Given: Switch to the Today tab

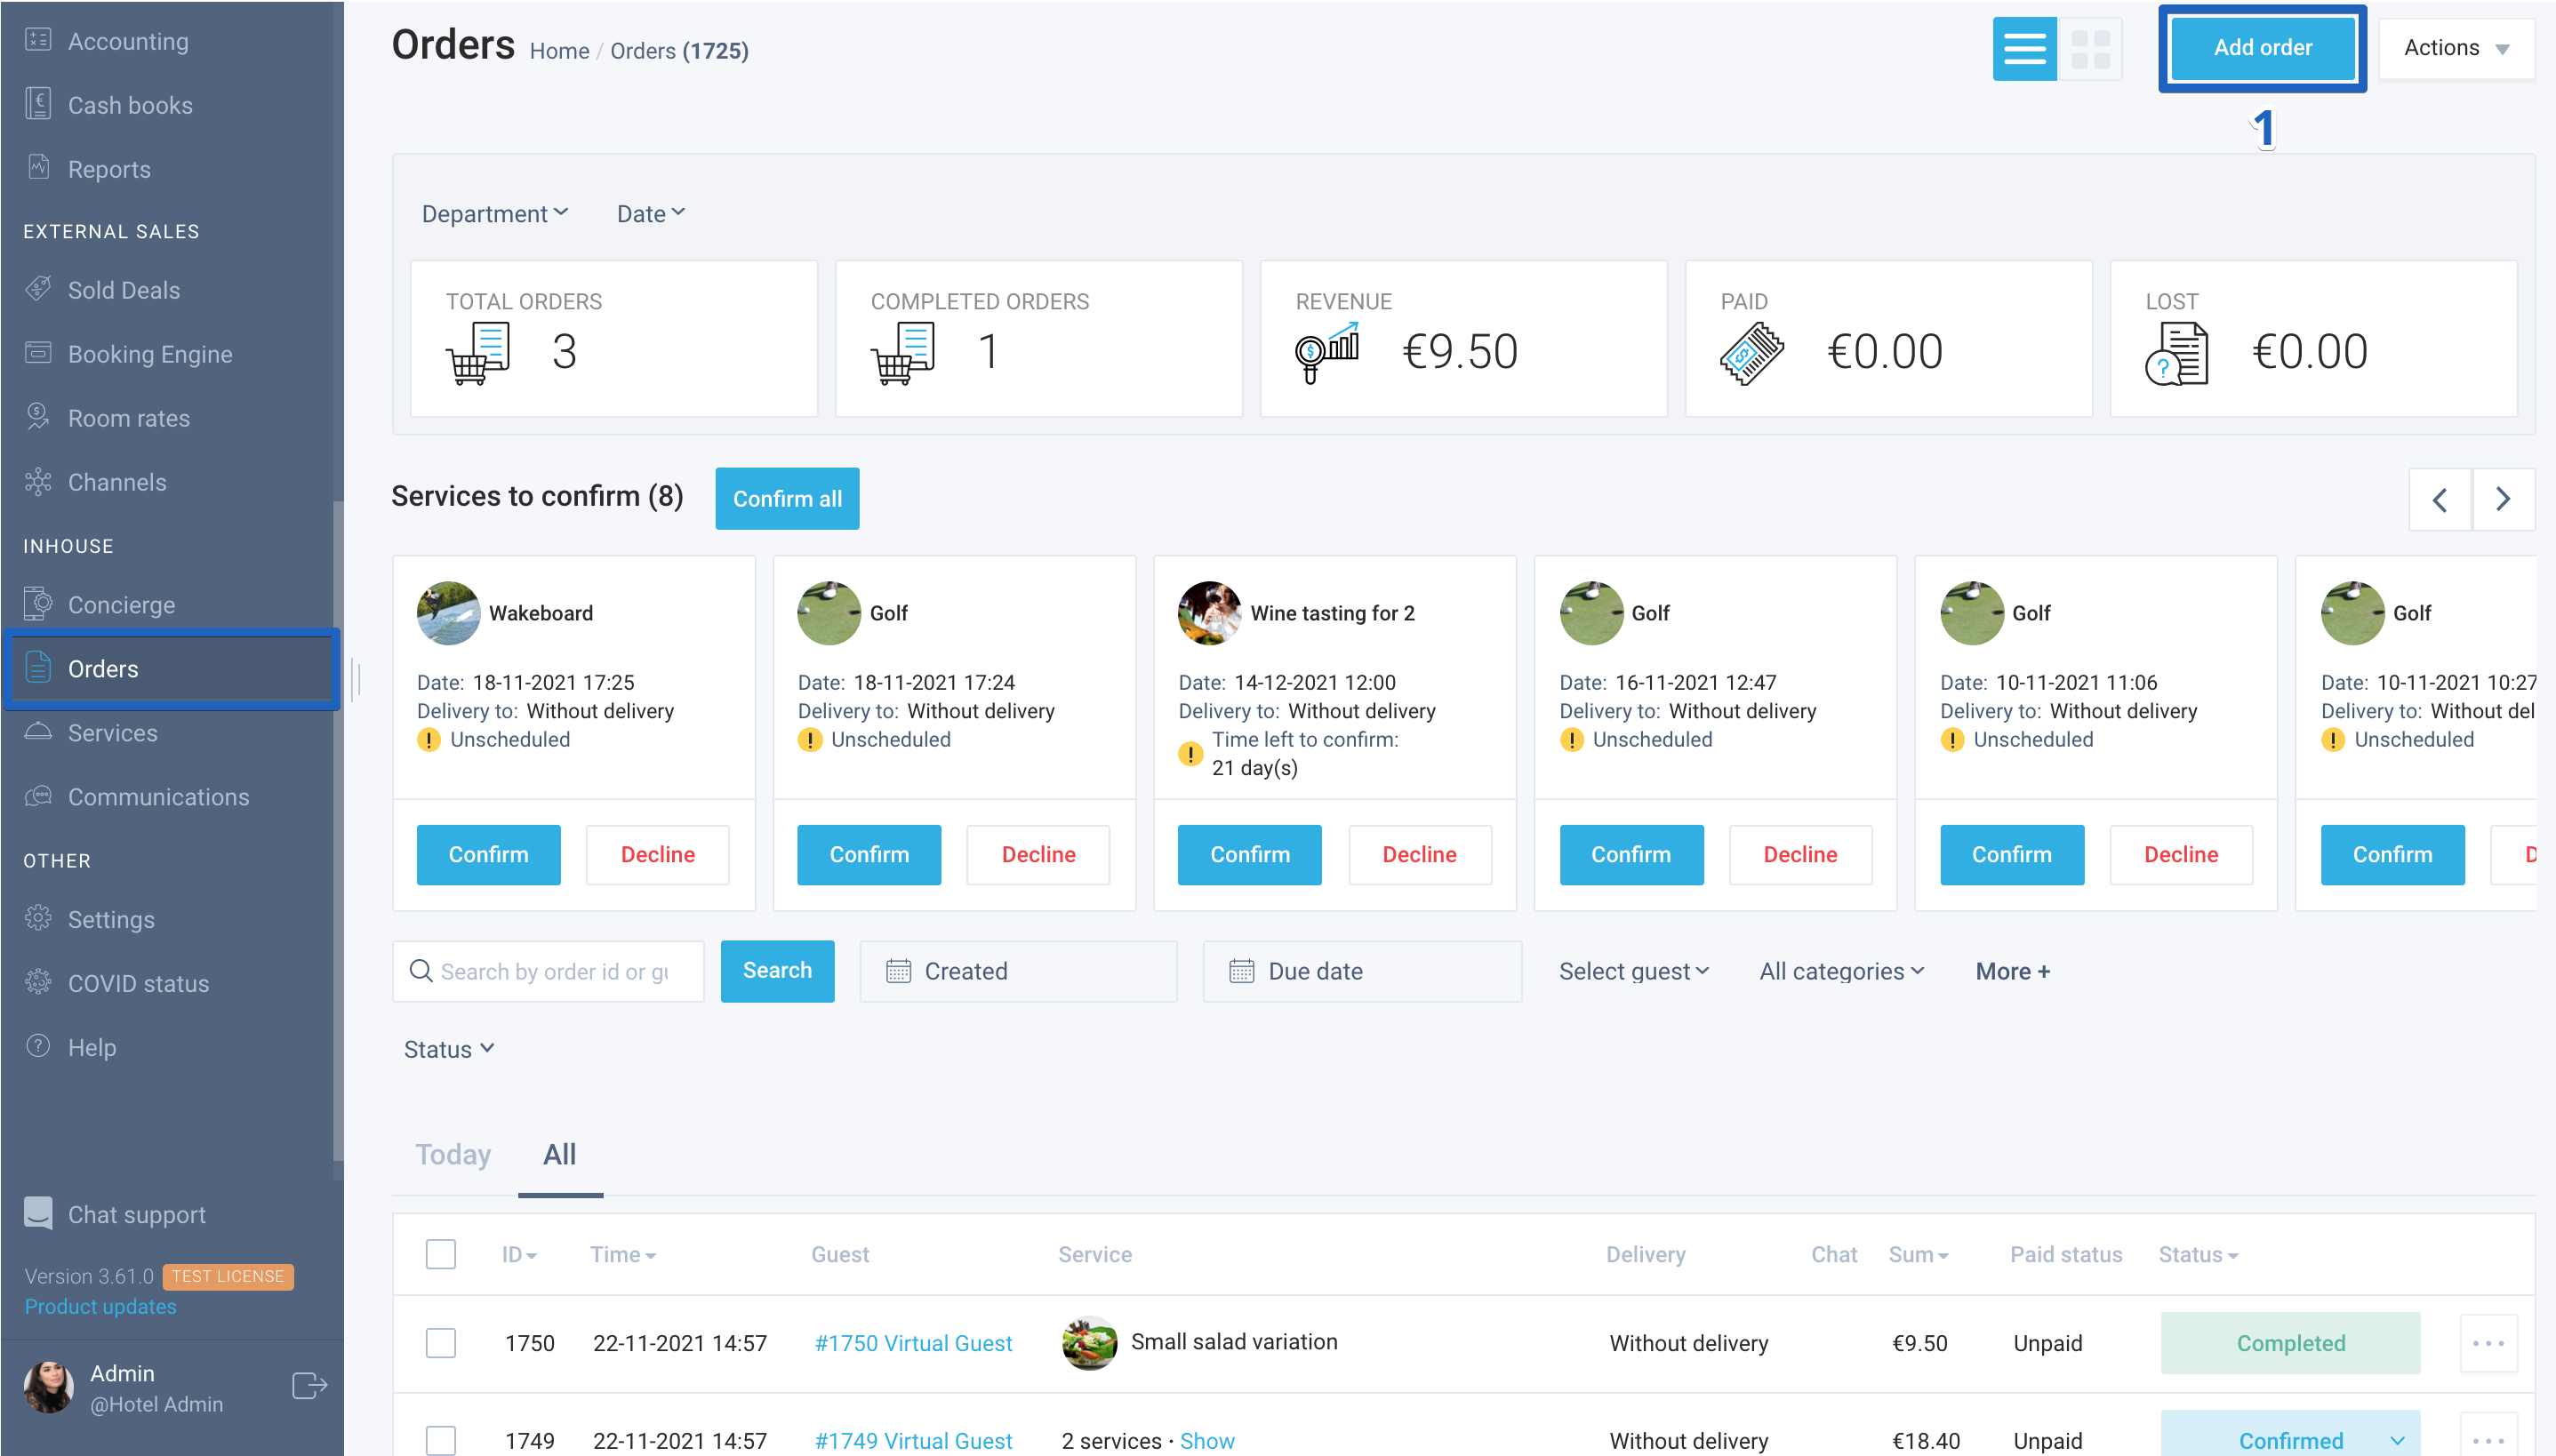Looking at the screenshot, I should pyautogui.click(x=453, y=1154).
